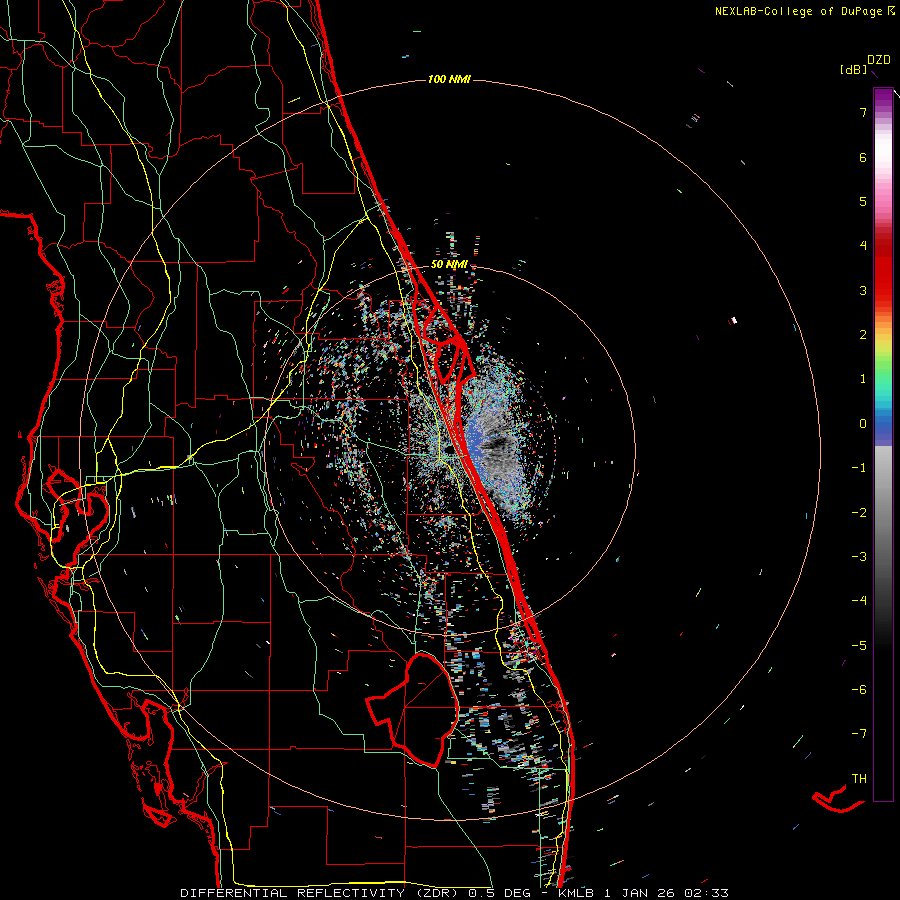This screenshot has width=900, height=900.
Task: Click the 5 value on the color scale
Action: click(863, 201)
